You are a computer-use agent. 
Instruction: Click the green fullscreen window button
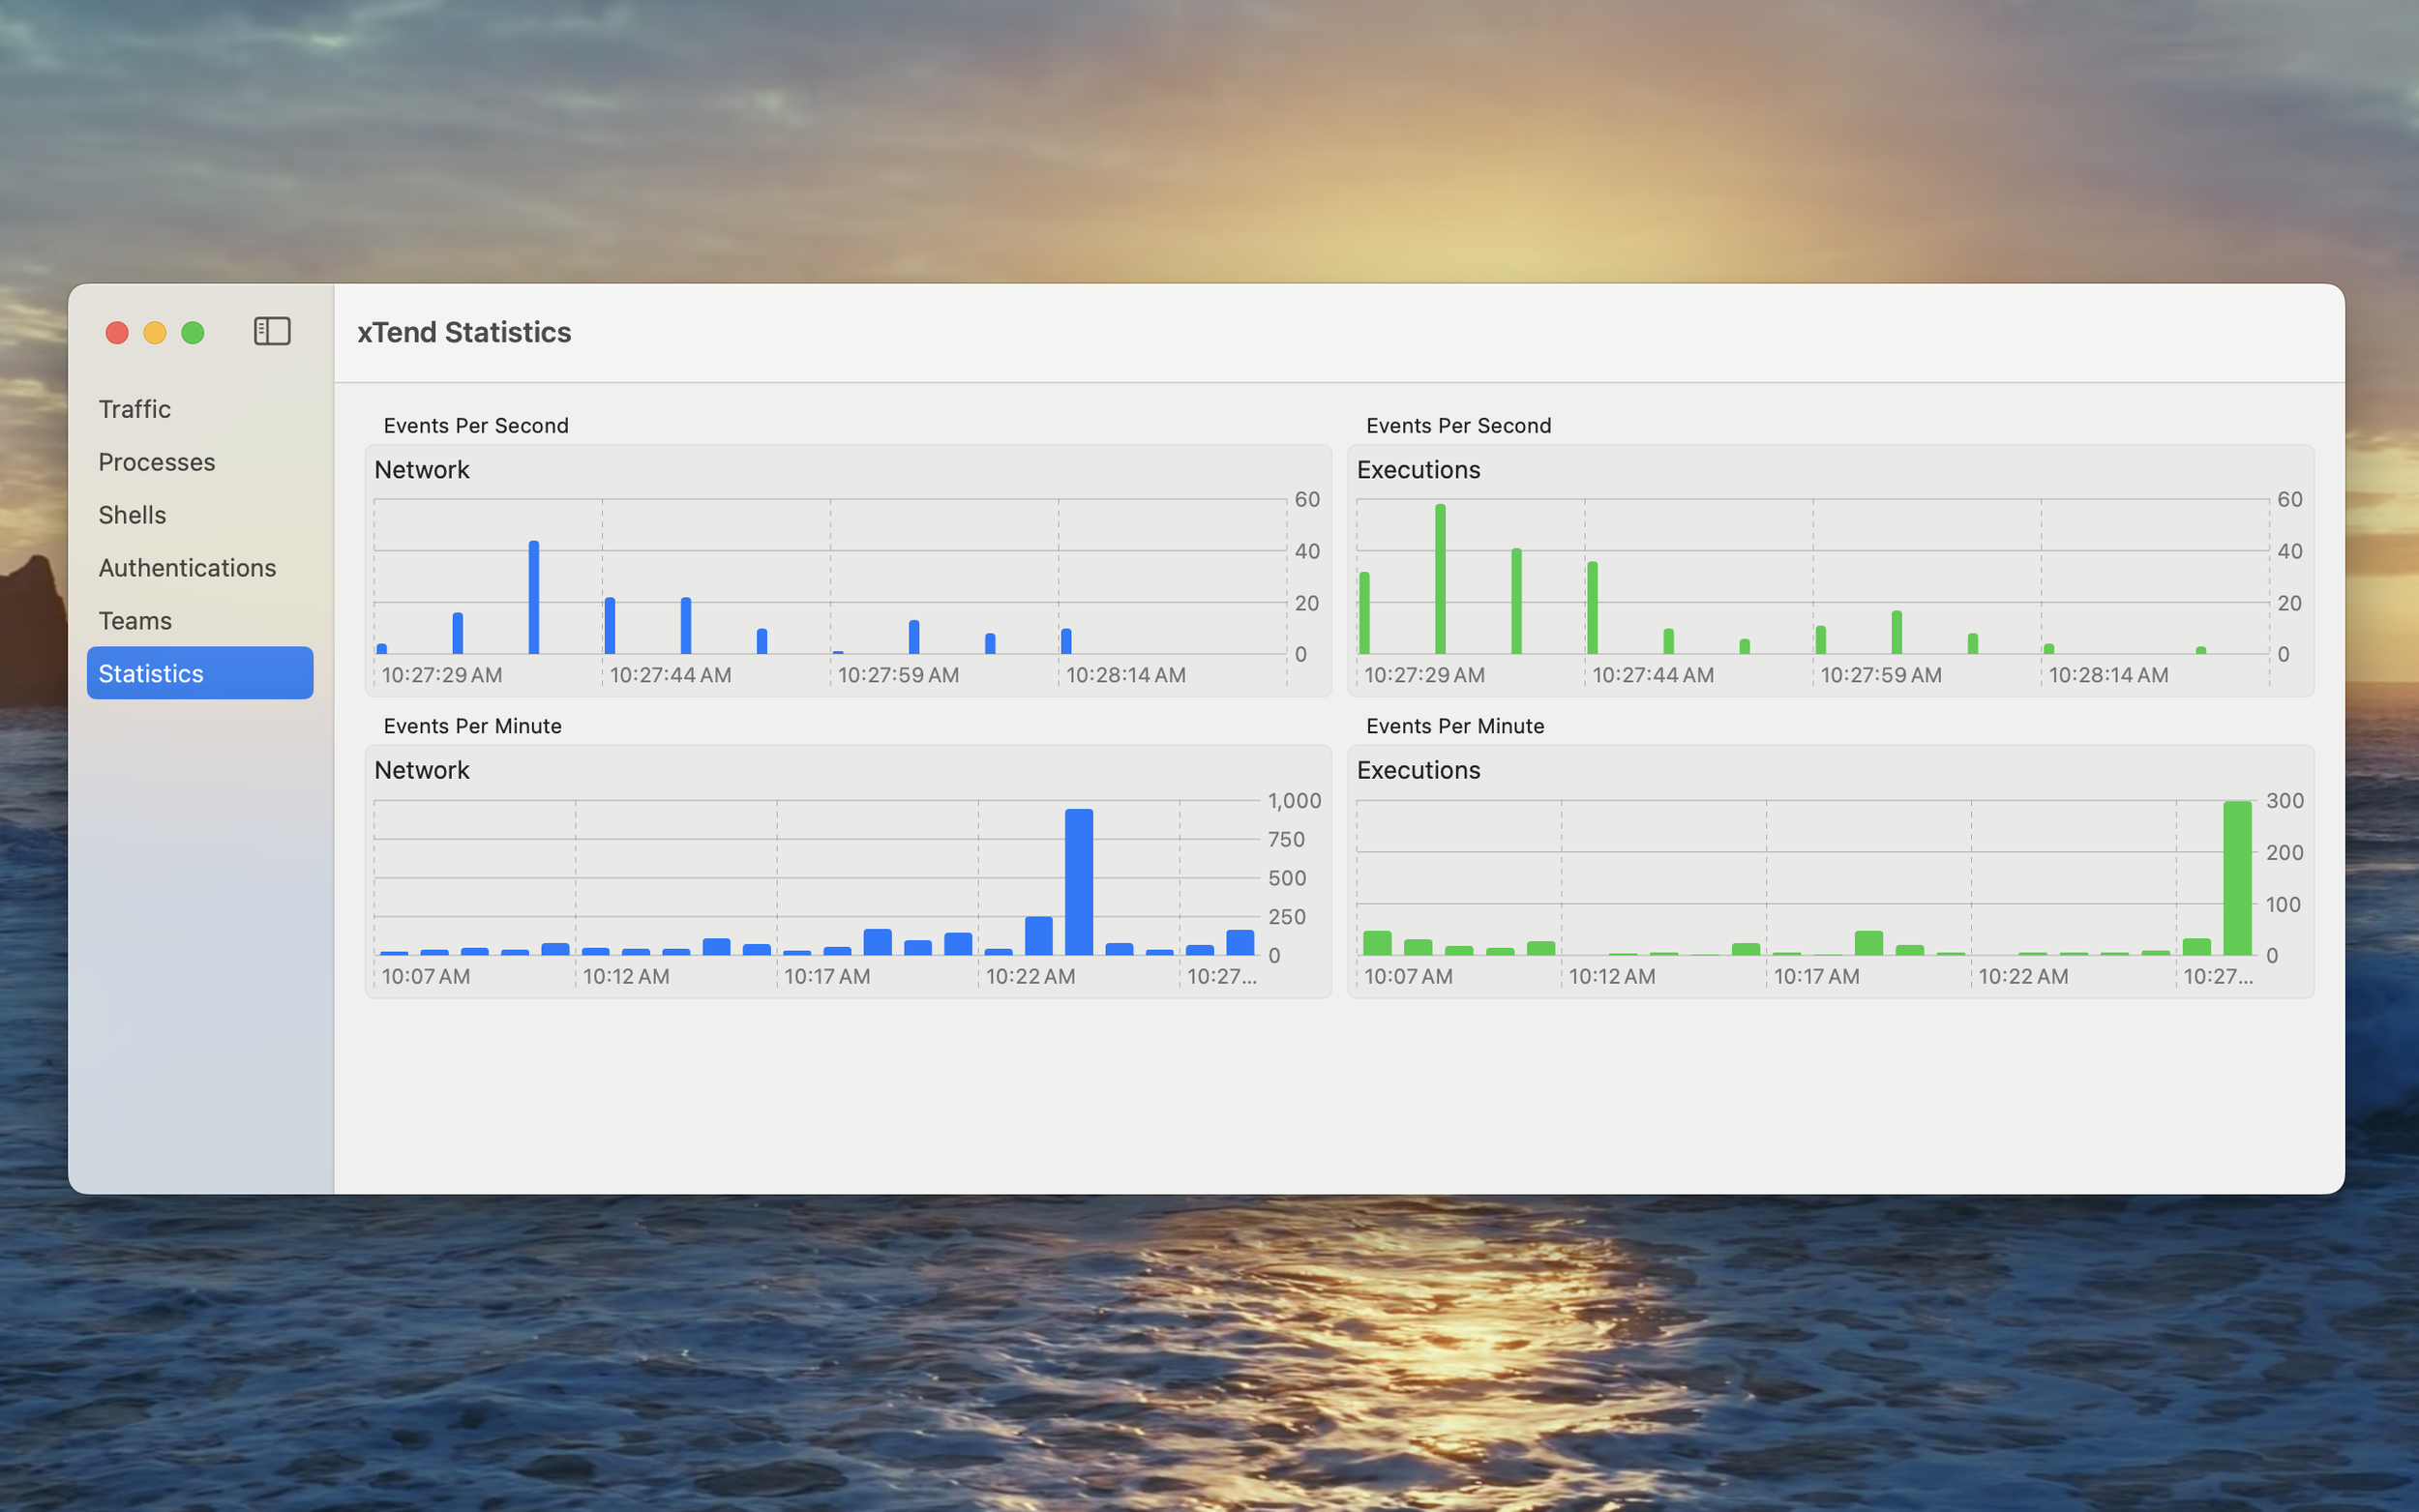click(x=193, y=332)
